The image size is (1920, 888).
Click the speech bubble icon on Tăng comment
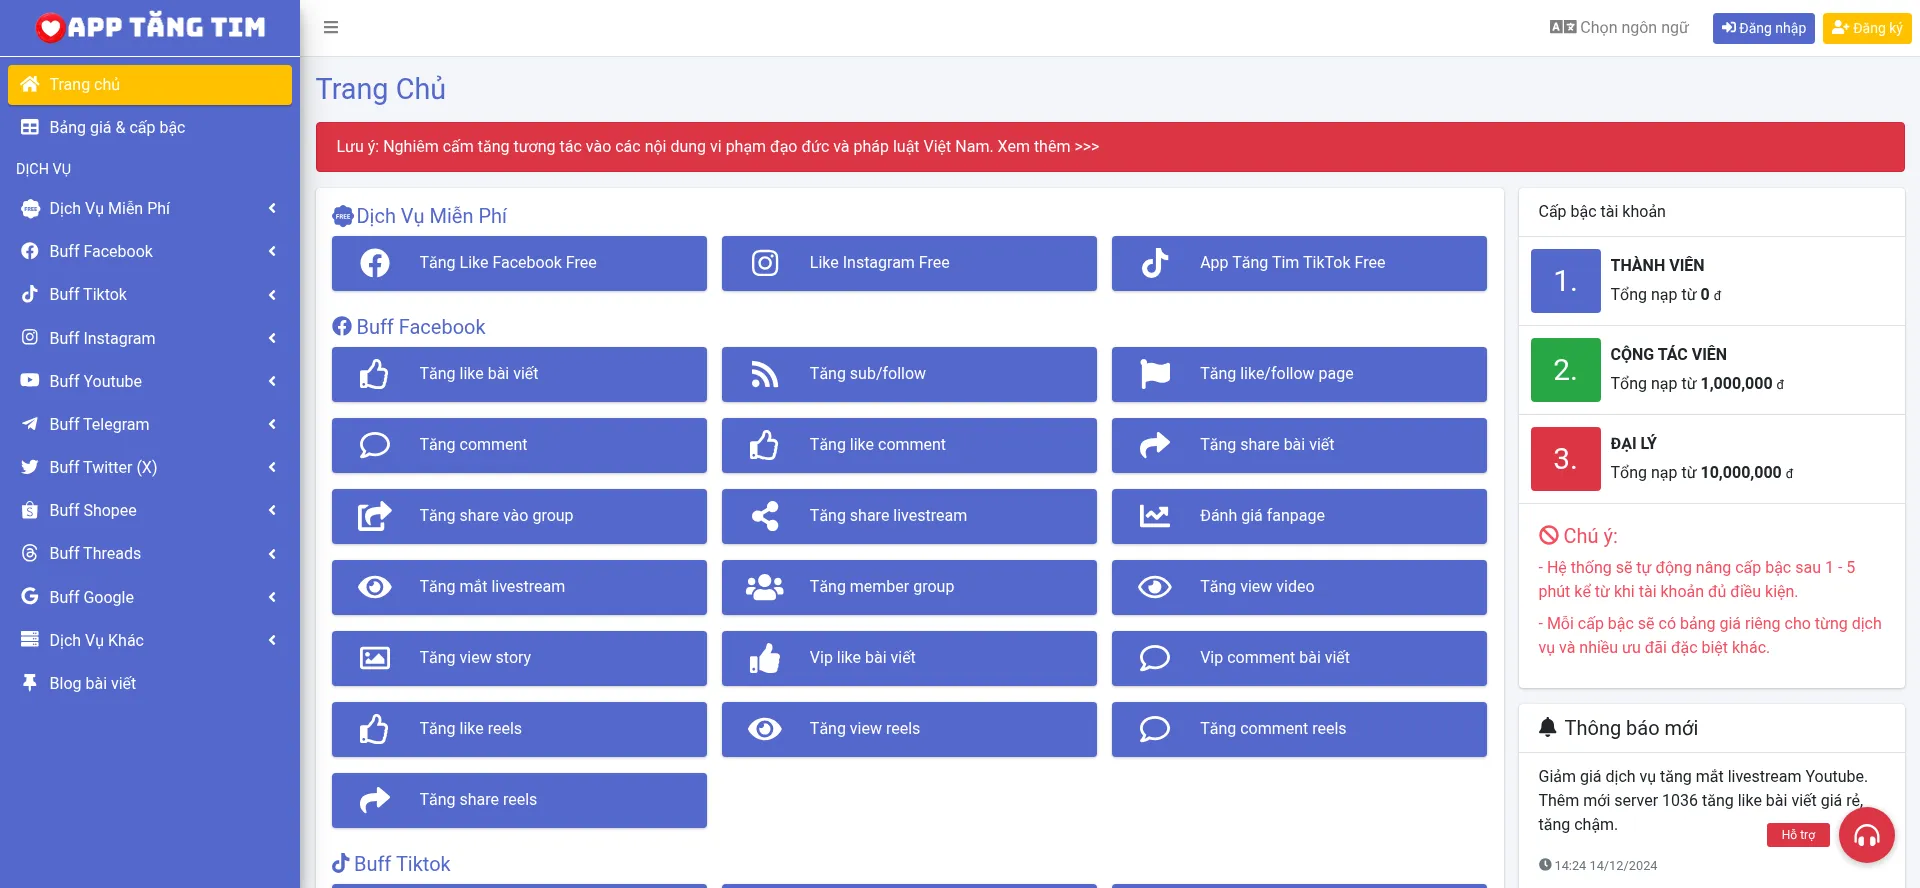click(x=375, y=445)
